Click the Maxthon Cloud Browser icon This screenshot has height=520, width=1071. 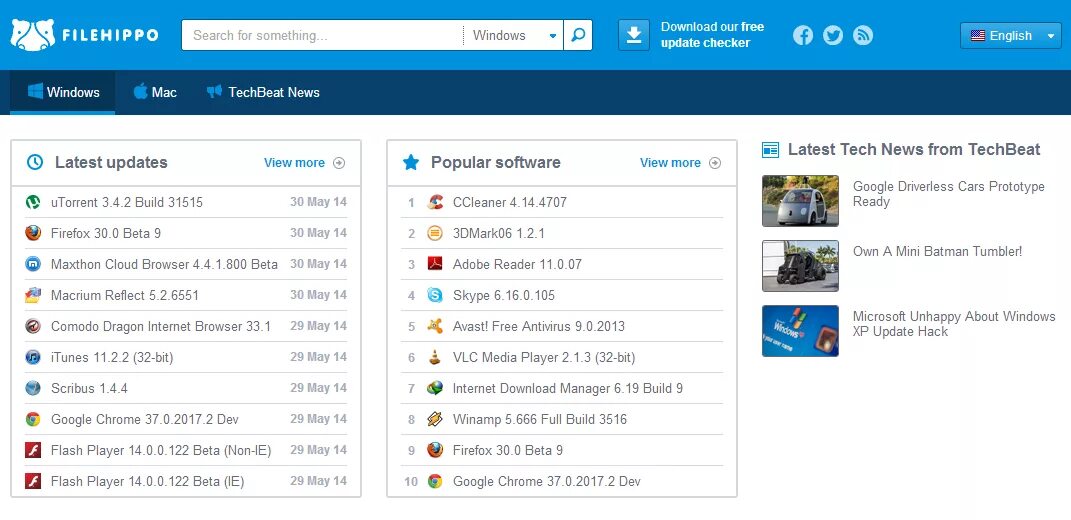click(33, 264)
